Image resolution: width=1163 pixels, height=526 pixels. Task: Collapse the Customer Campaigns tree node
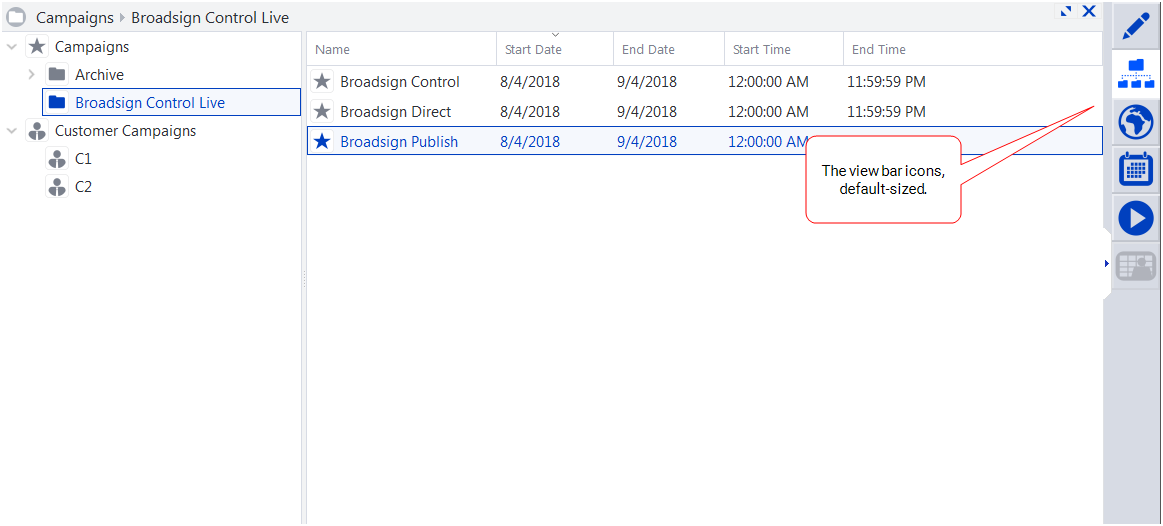click(12, 131)
